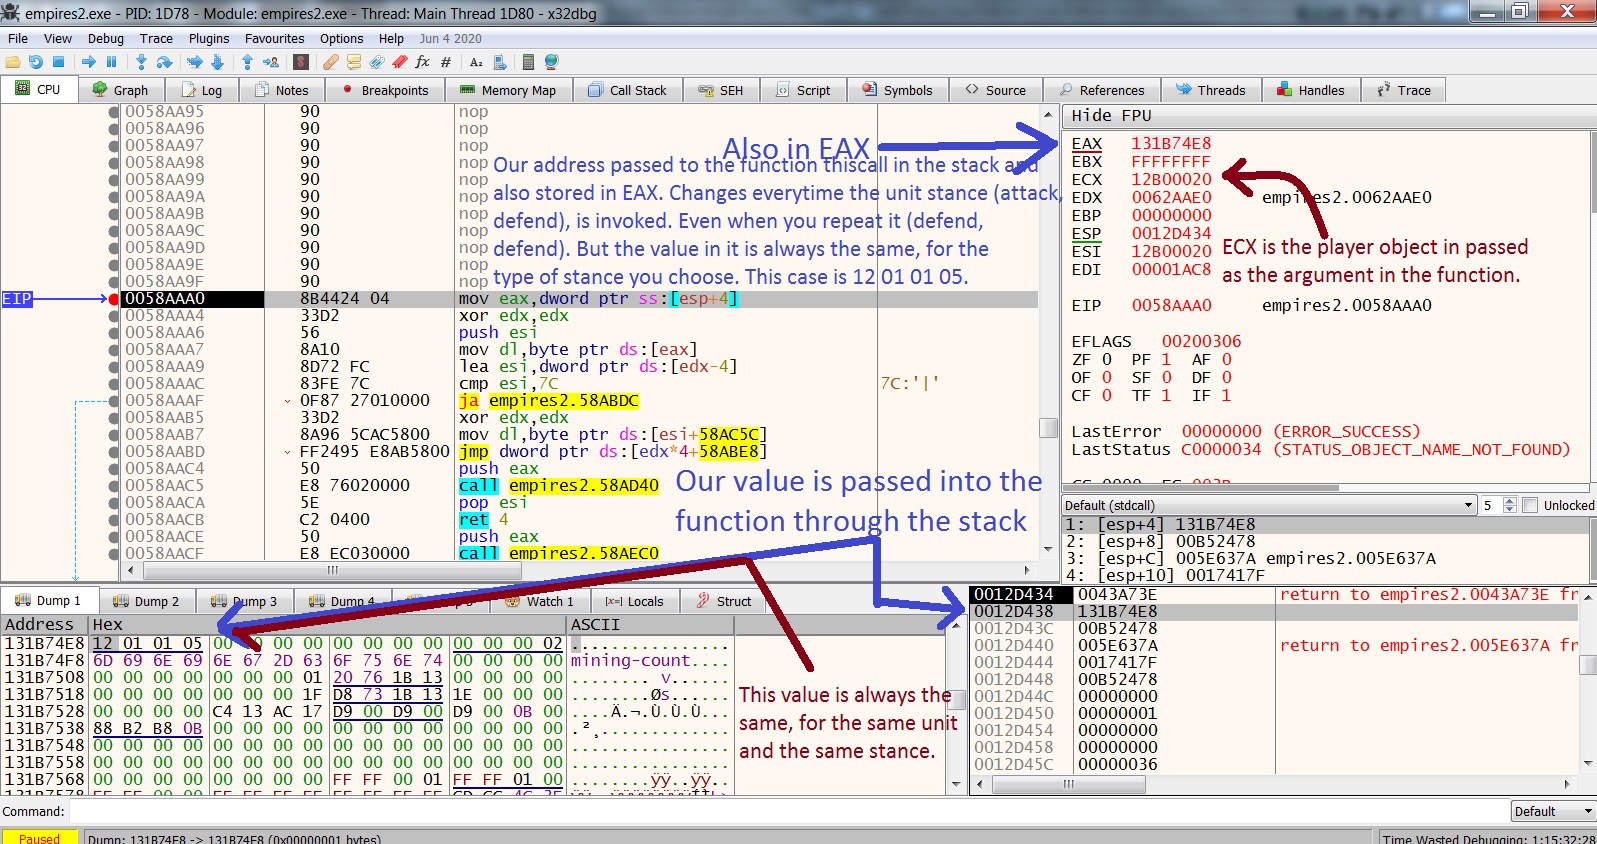Open the patches bandage icon
The image size is (1597, 844).
point(330,62)
